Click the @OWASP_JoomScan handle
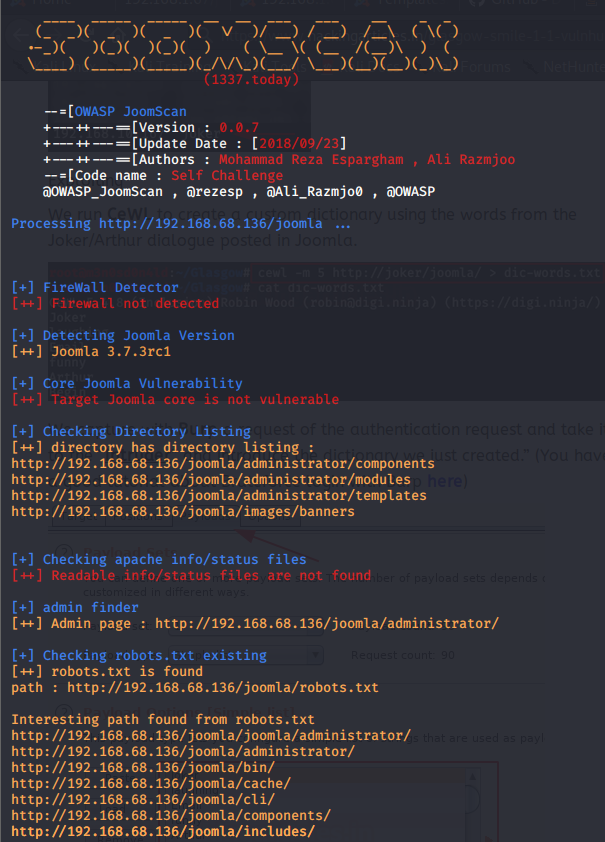 tap(103, 191)
